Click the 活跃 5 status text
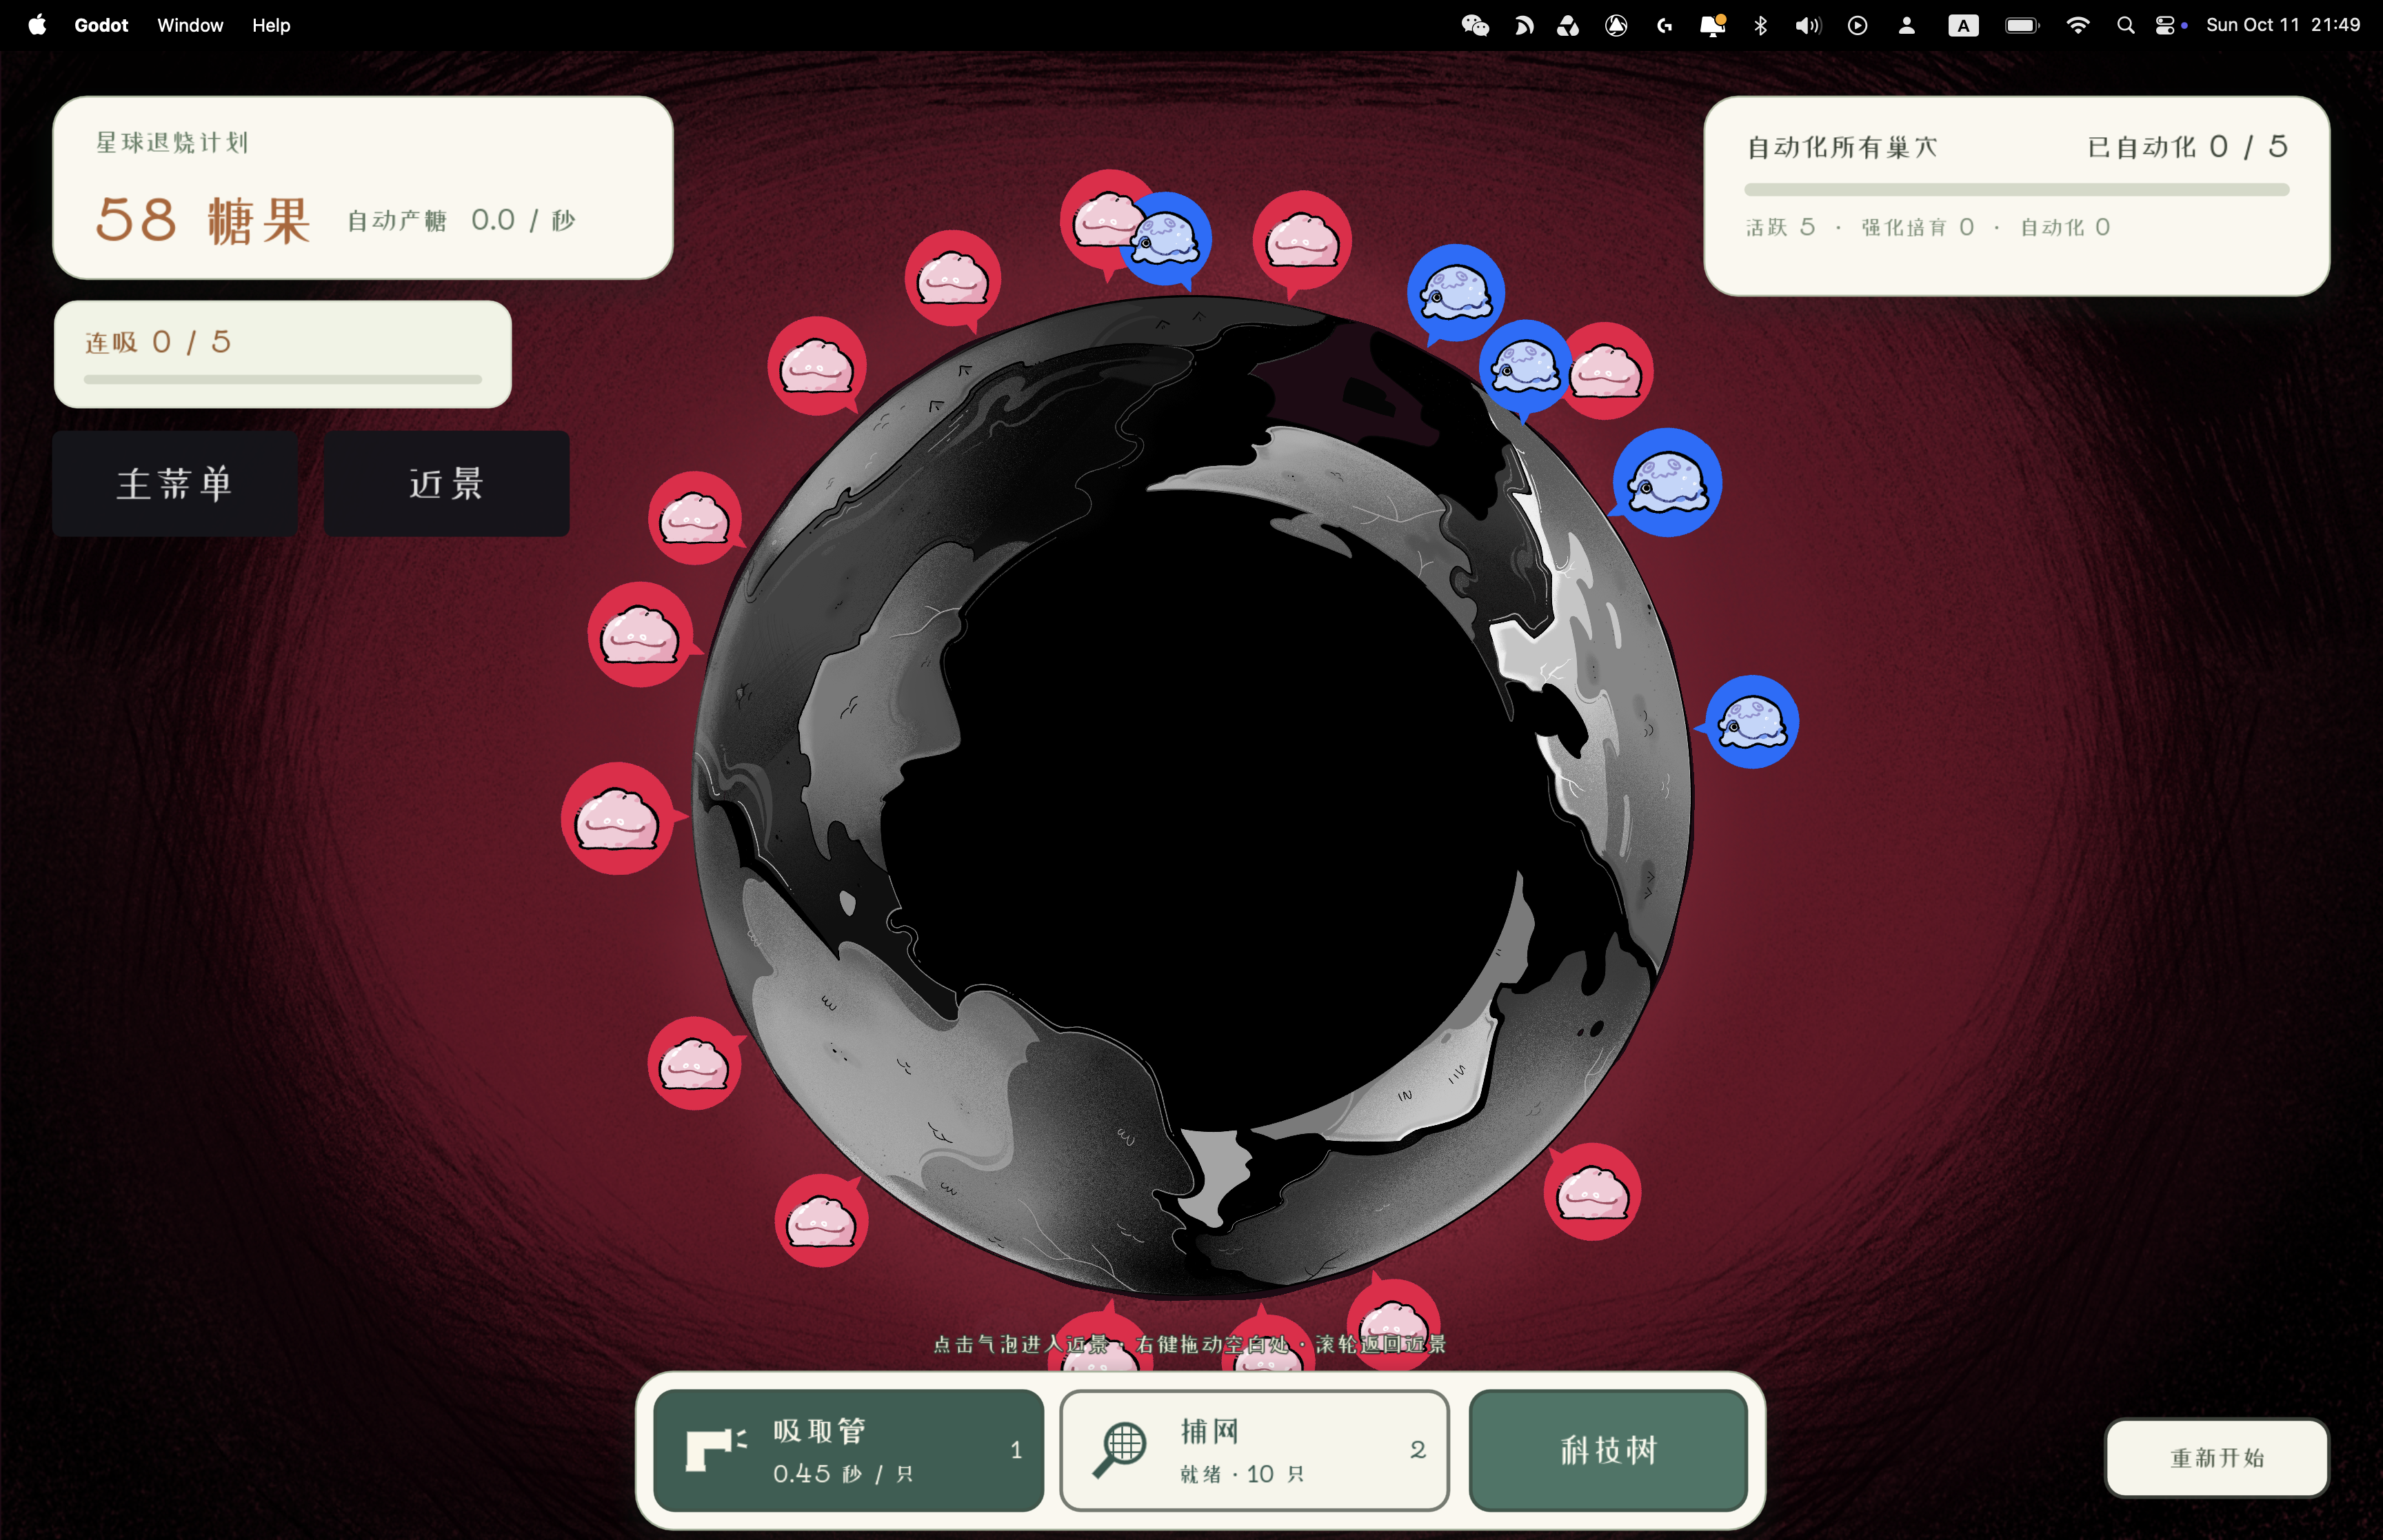The image size is (2383, 1540). (x=1780, y=227)
